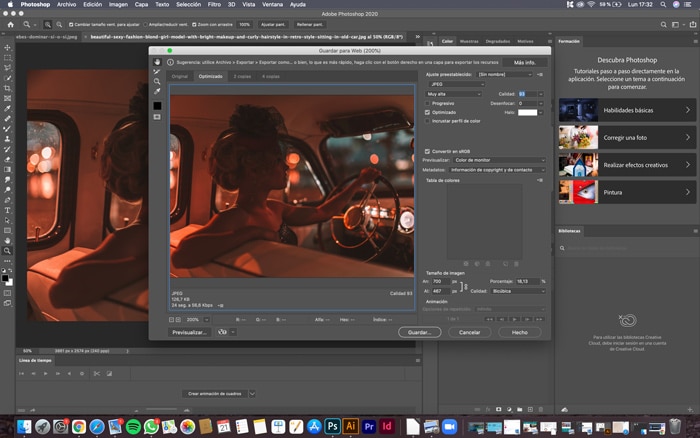
Task: Select the Move tool in Photoshop toolbar
Action: tap(7, 48)
